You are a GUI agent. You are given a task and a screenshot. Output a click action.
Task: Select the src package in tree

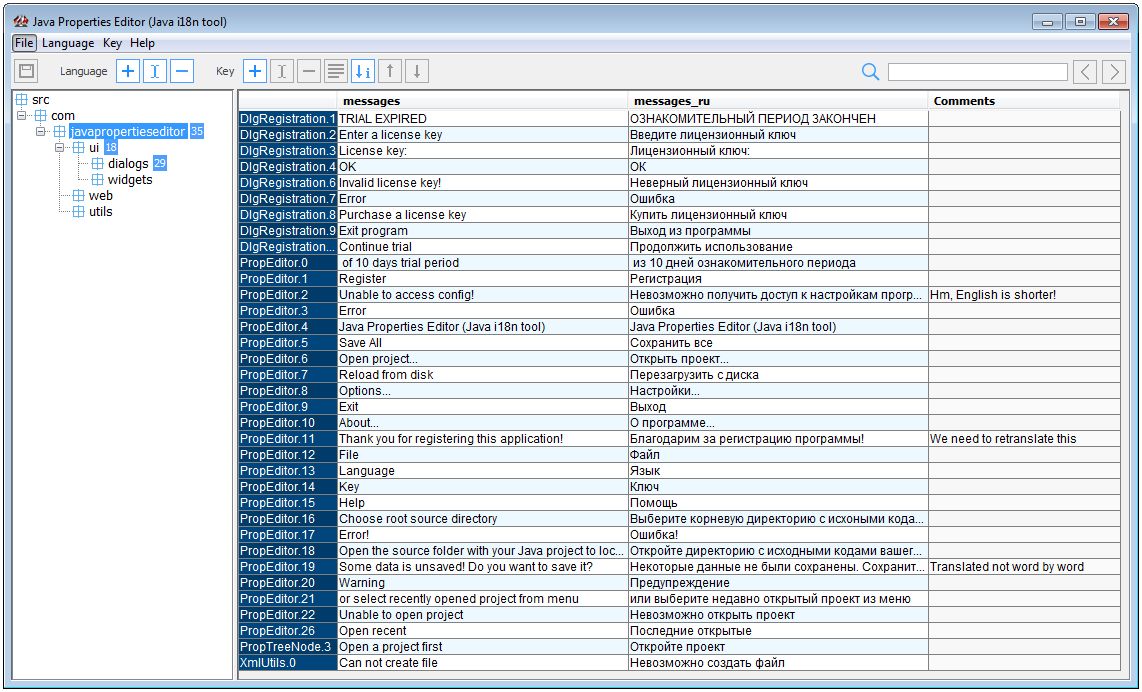coord(41,100)
